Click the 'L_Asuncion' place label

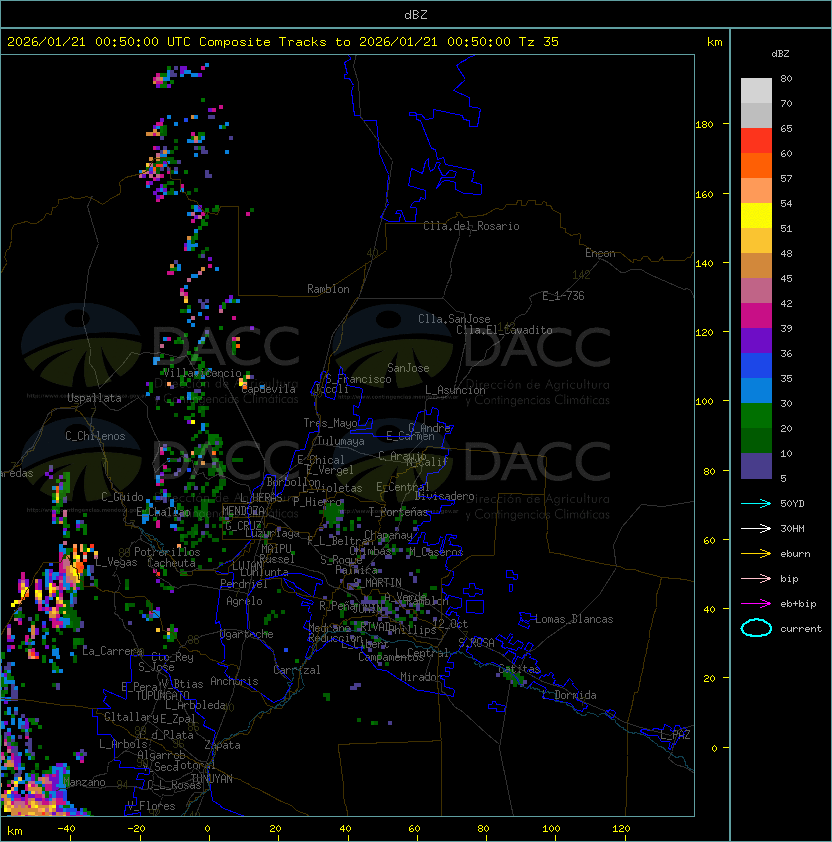pyautogui.click(x=455, y=390)
